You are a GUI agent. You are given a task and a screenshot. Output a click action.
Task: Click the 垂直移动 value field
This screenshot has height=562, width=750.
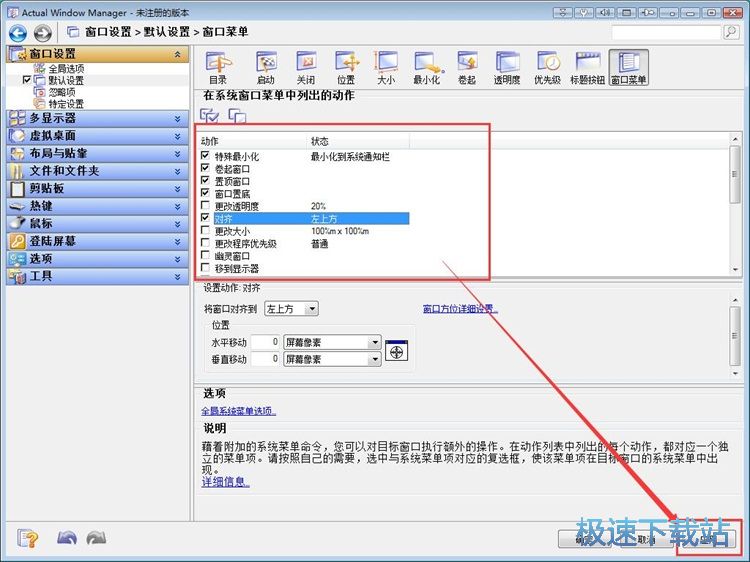pos(265,359)
